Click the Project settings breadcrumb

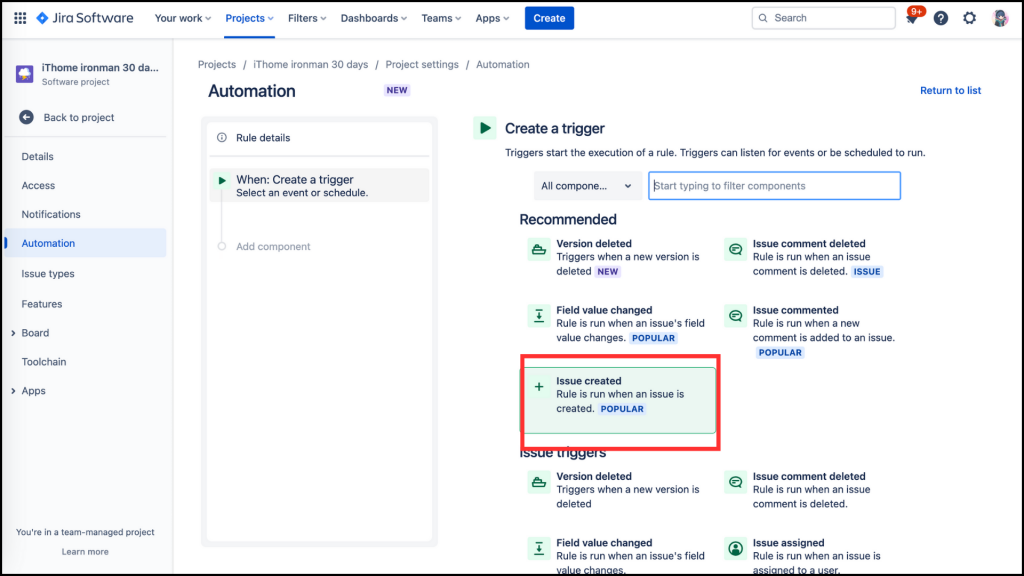coord(422,65)
